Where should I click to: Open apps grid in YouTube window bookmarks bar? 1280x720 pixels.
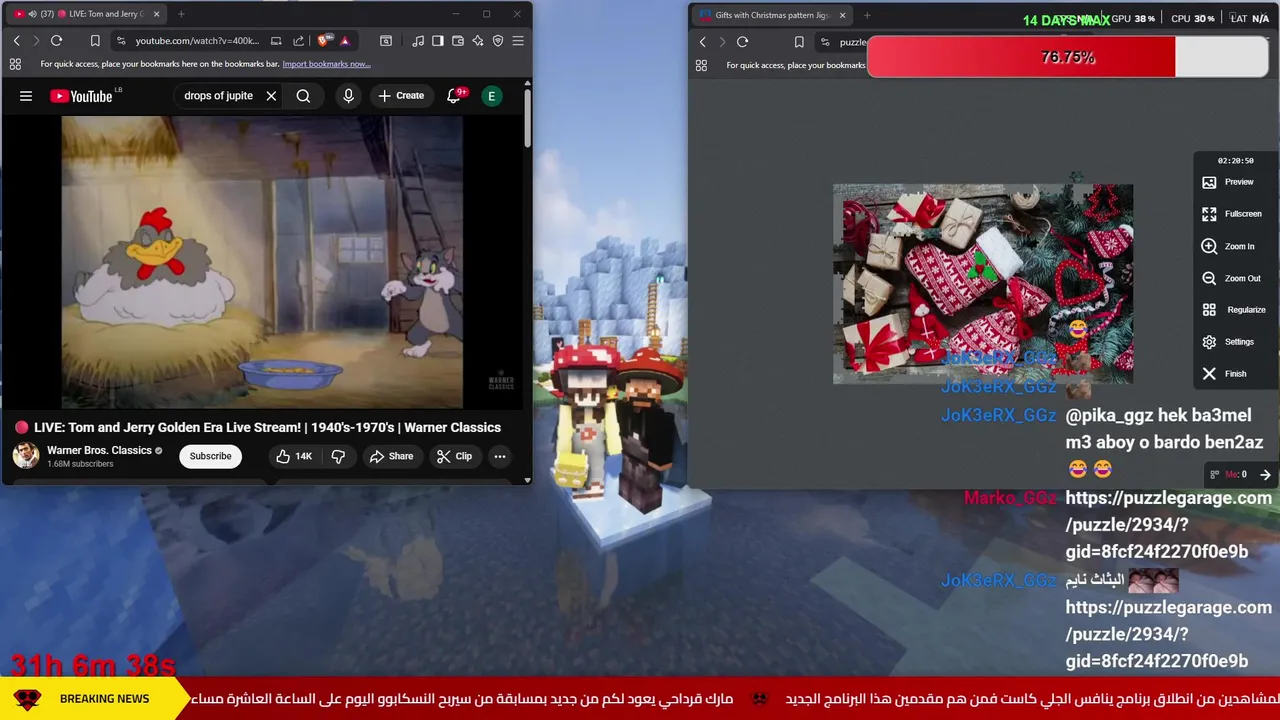tap(15, 64)
